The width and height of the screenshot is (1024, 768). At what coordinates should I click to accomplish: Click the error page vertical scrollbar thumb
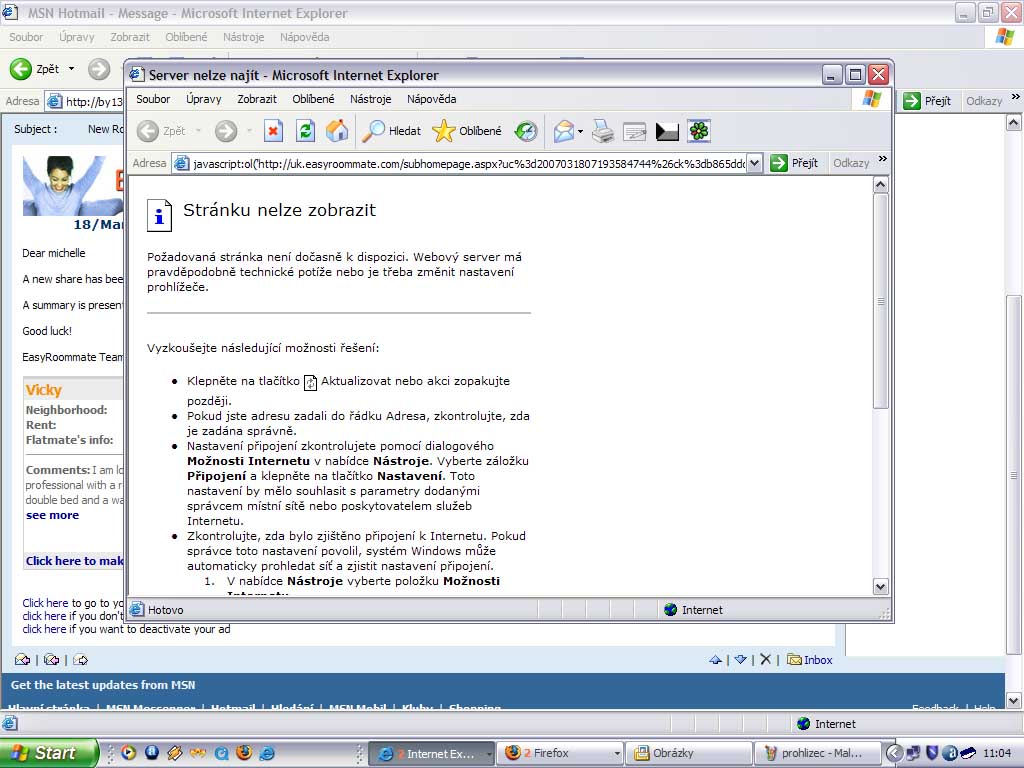point(880,301)
